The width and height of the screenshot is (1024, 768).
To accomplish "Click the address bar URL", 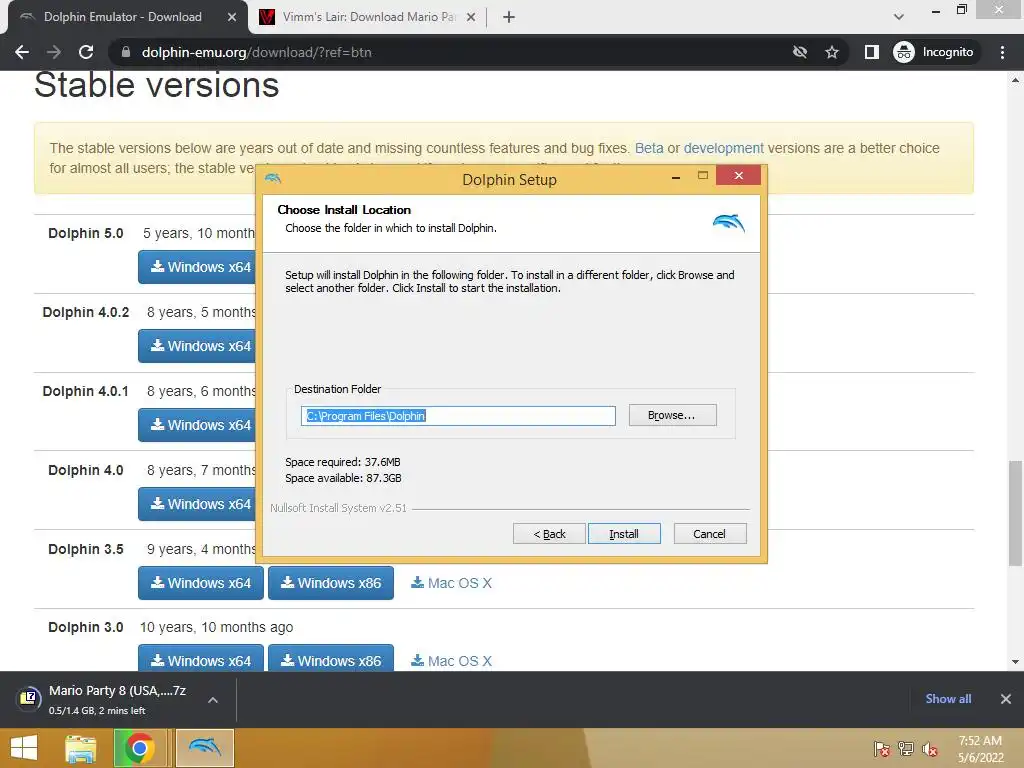I will pos(257,52).
